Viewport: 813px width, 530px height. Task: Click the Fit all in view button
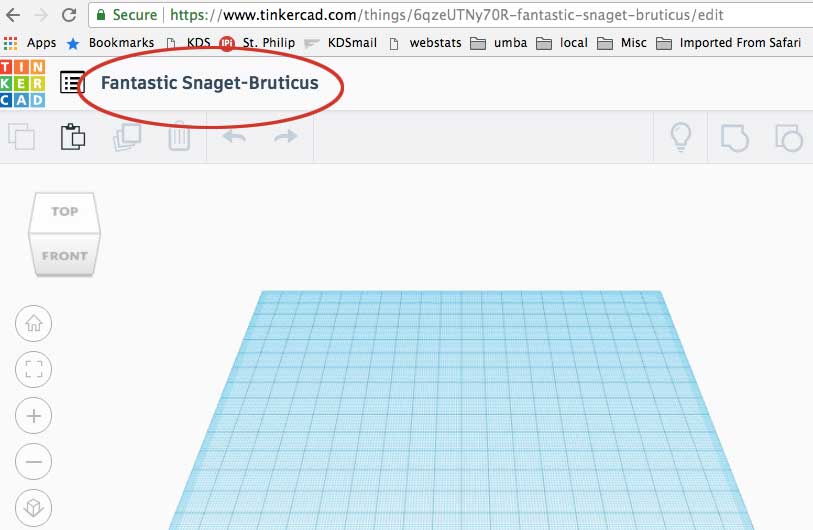coord(34,369)
